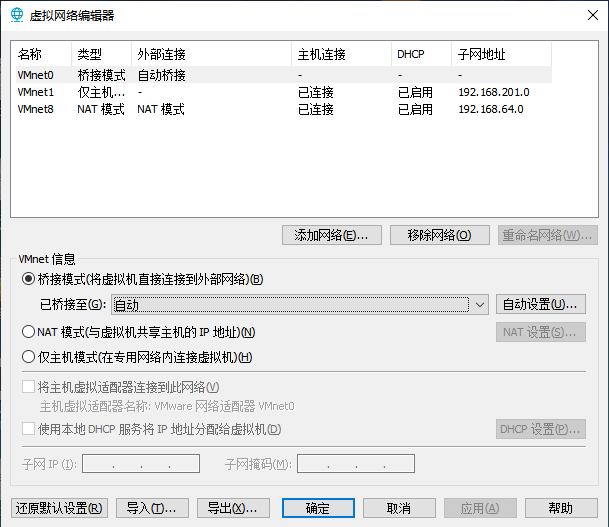Image resolution: width=609 pixels, height=527 pixels.
Task: Toggle 使用本地 DHCP 服务 checkbox
Action: pyautogui.click(x=28, y=429)
